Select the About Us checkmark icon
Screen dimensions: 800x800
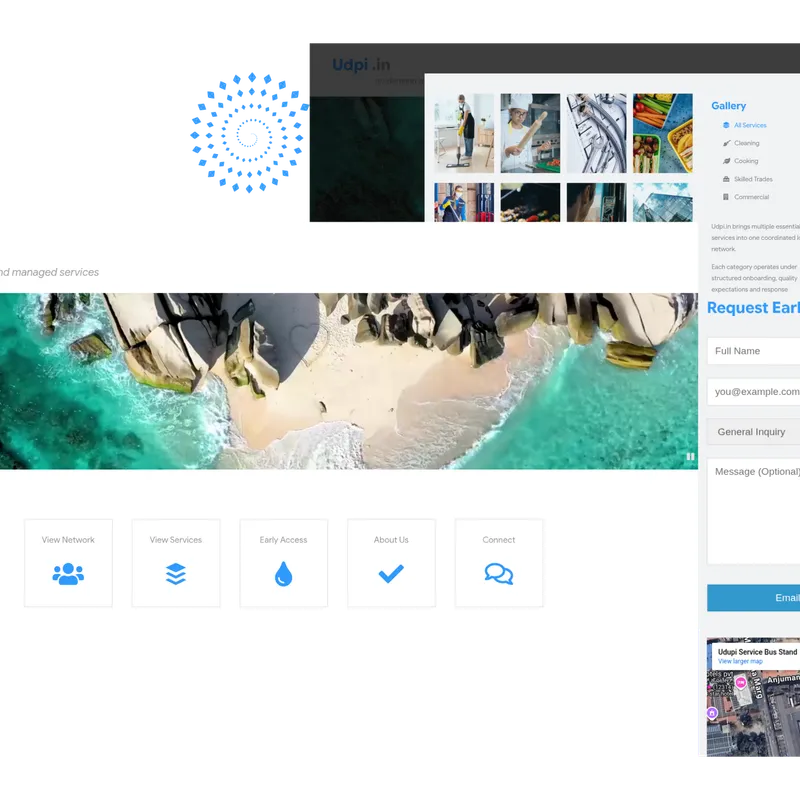pos(391,574)
